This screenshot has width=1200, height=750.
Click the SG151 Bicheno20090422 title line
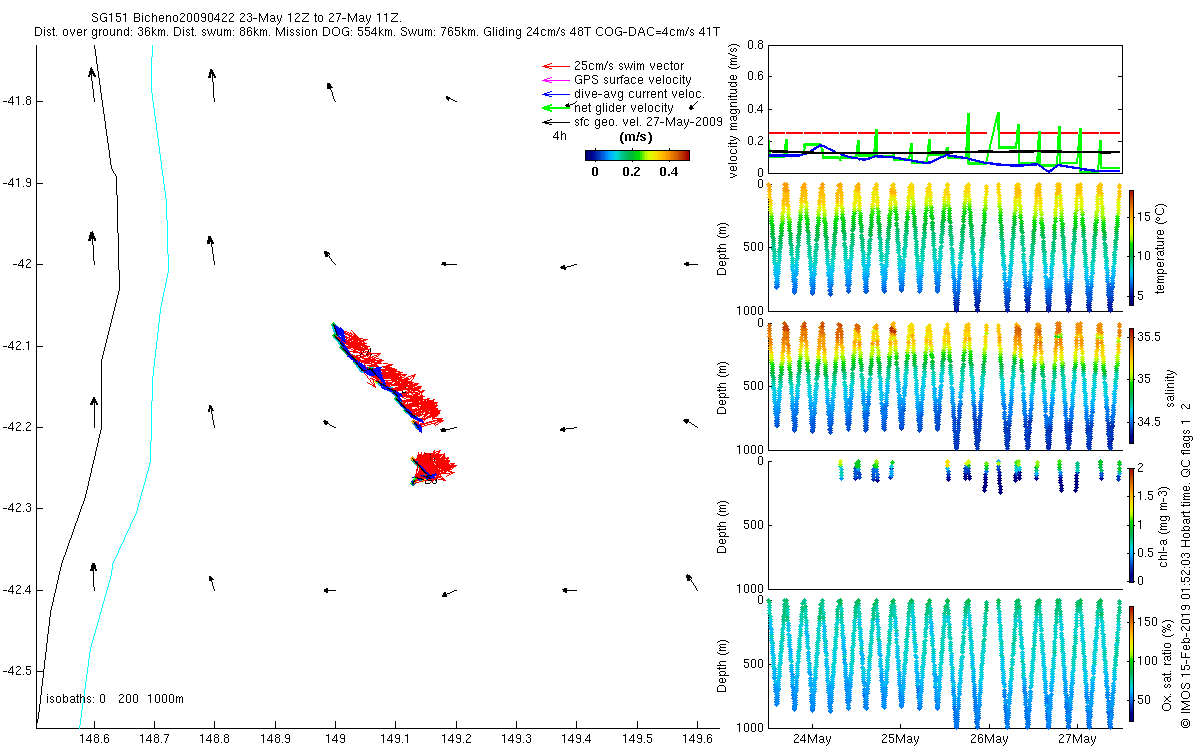pos(245,18)
